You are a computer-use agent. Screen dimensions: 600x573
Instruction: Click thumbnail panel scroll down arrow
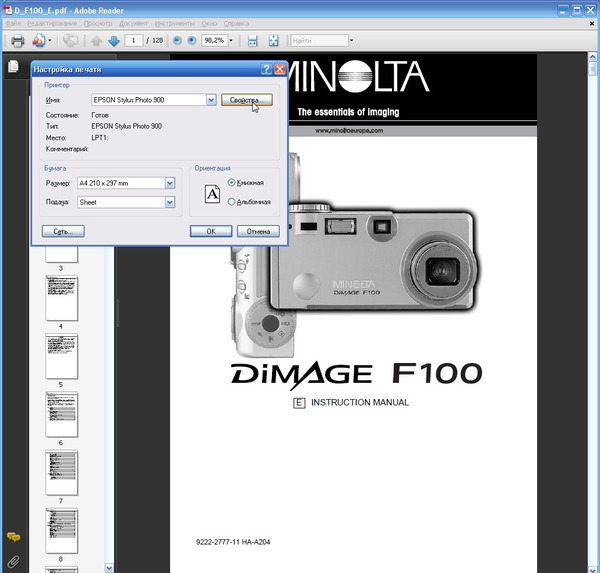pyautogui.click(x=109, y=568)
